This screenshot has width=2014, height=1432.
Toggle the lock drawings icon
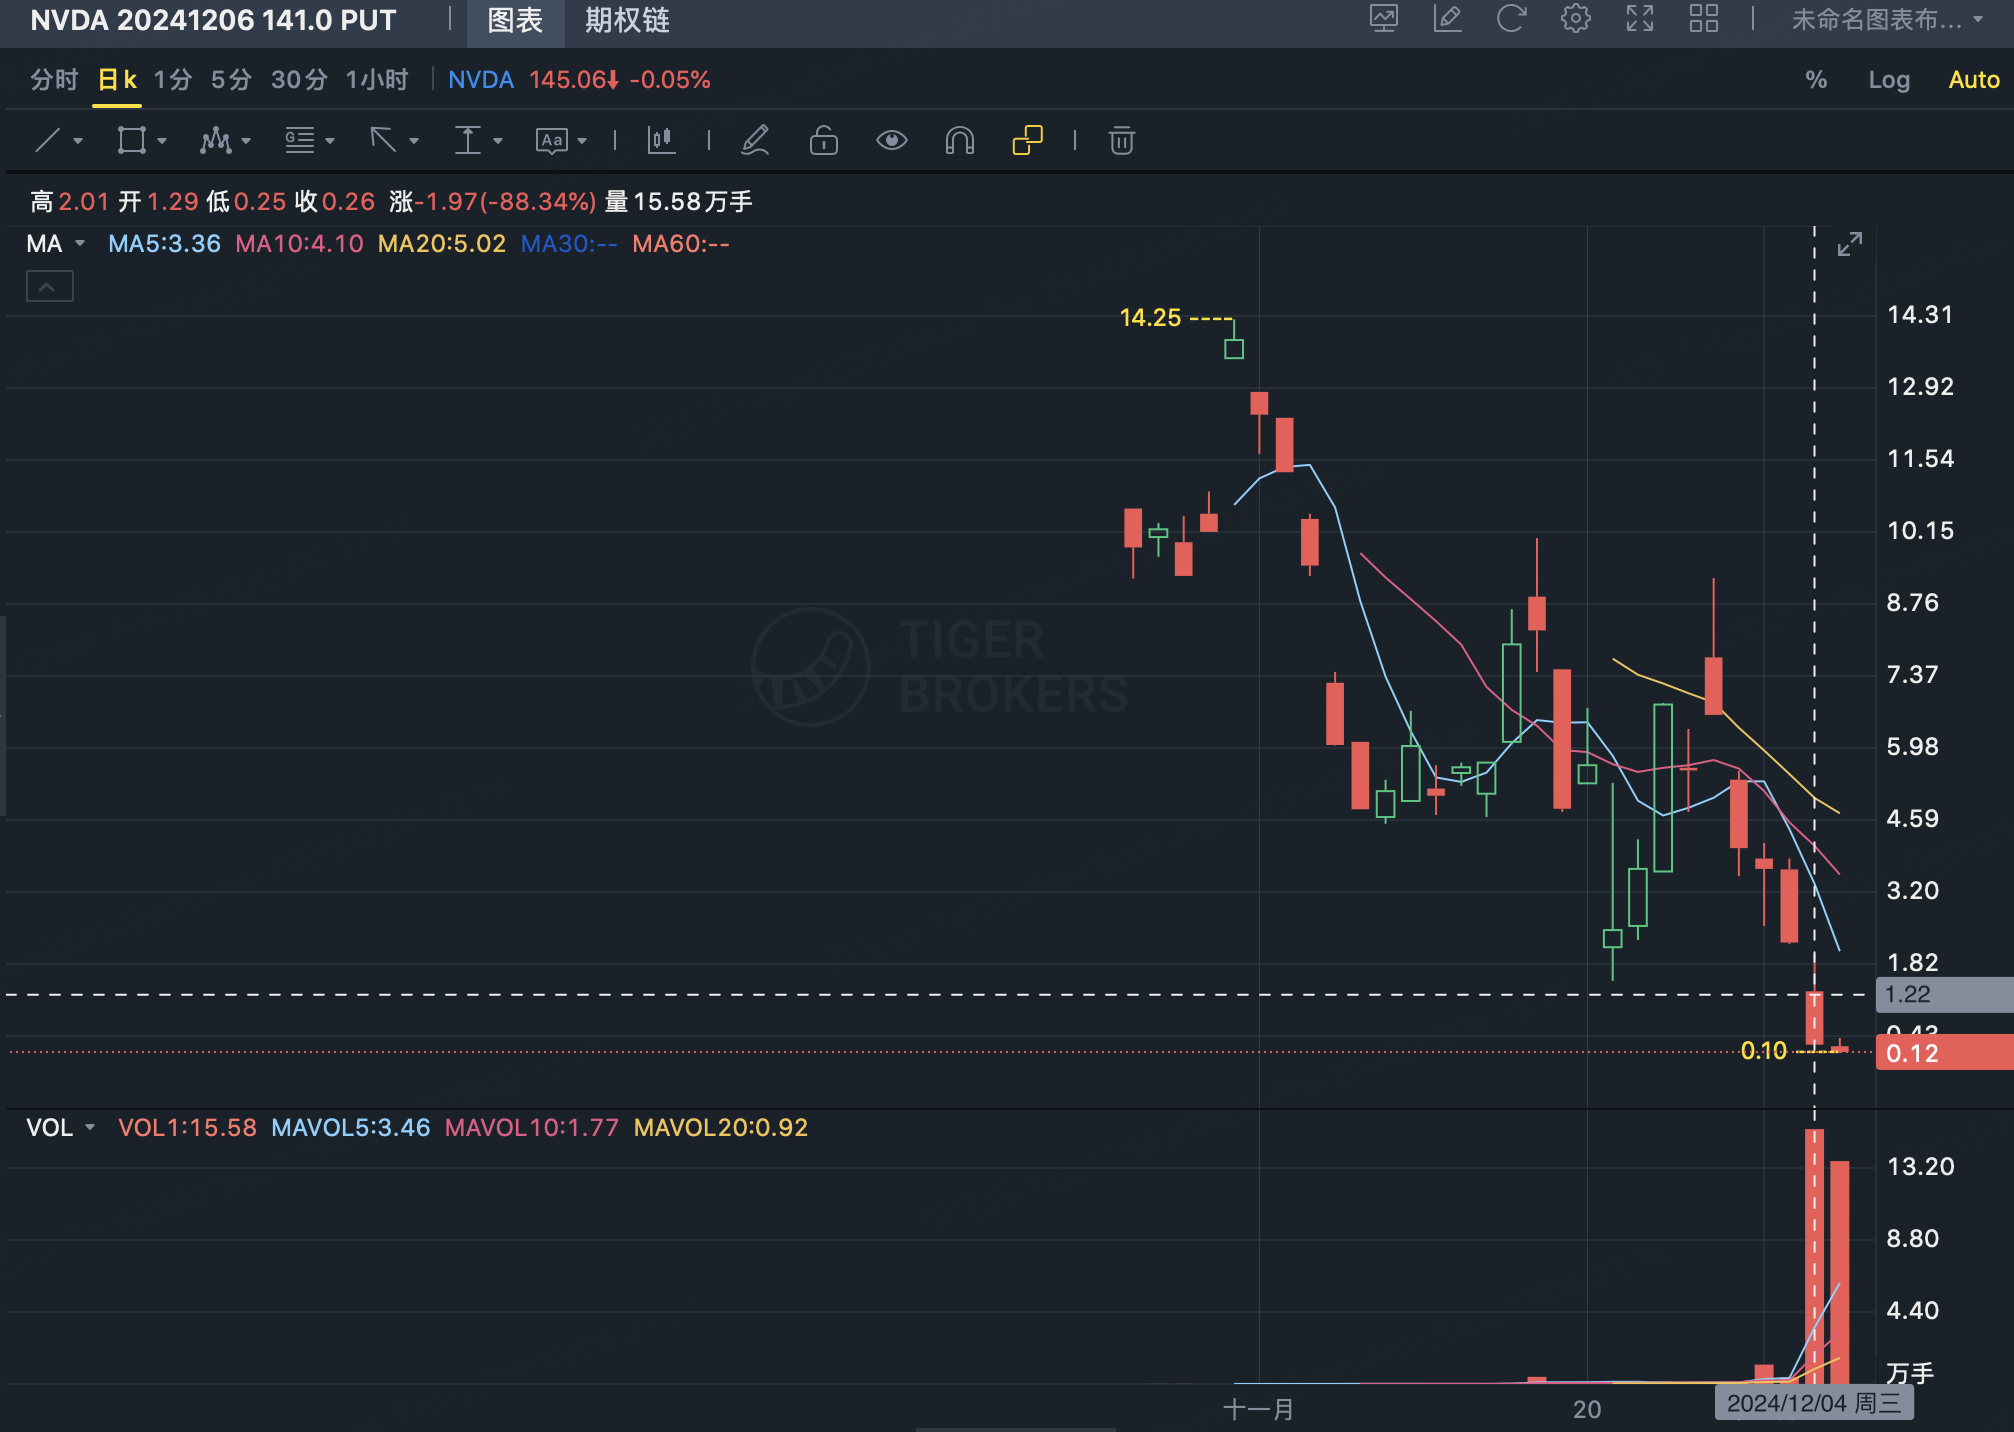pos(823,141)
